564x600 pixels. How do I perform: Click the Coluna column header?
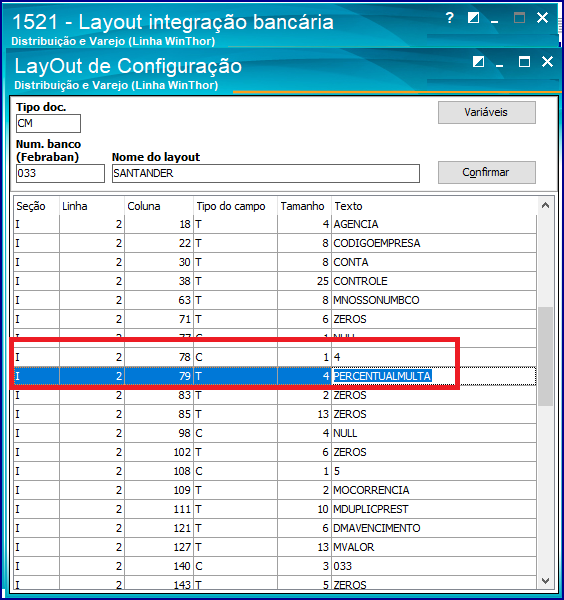click(x=159, y=206)
